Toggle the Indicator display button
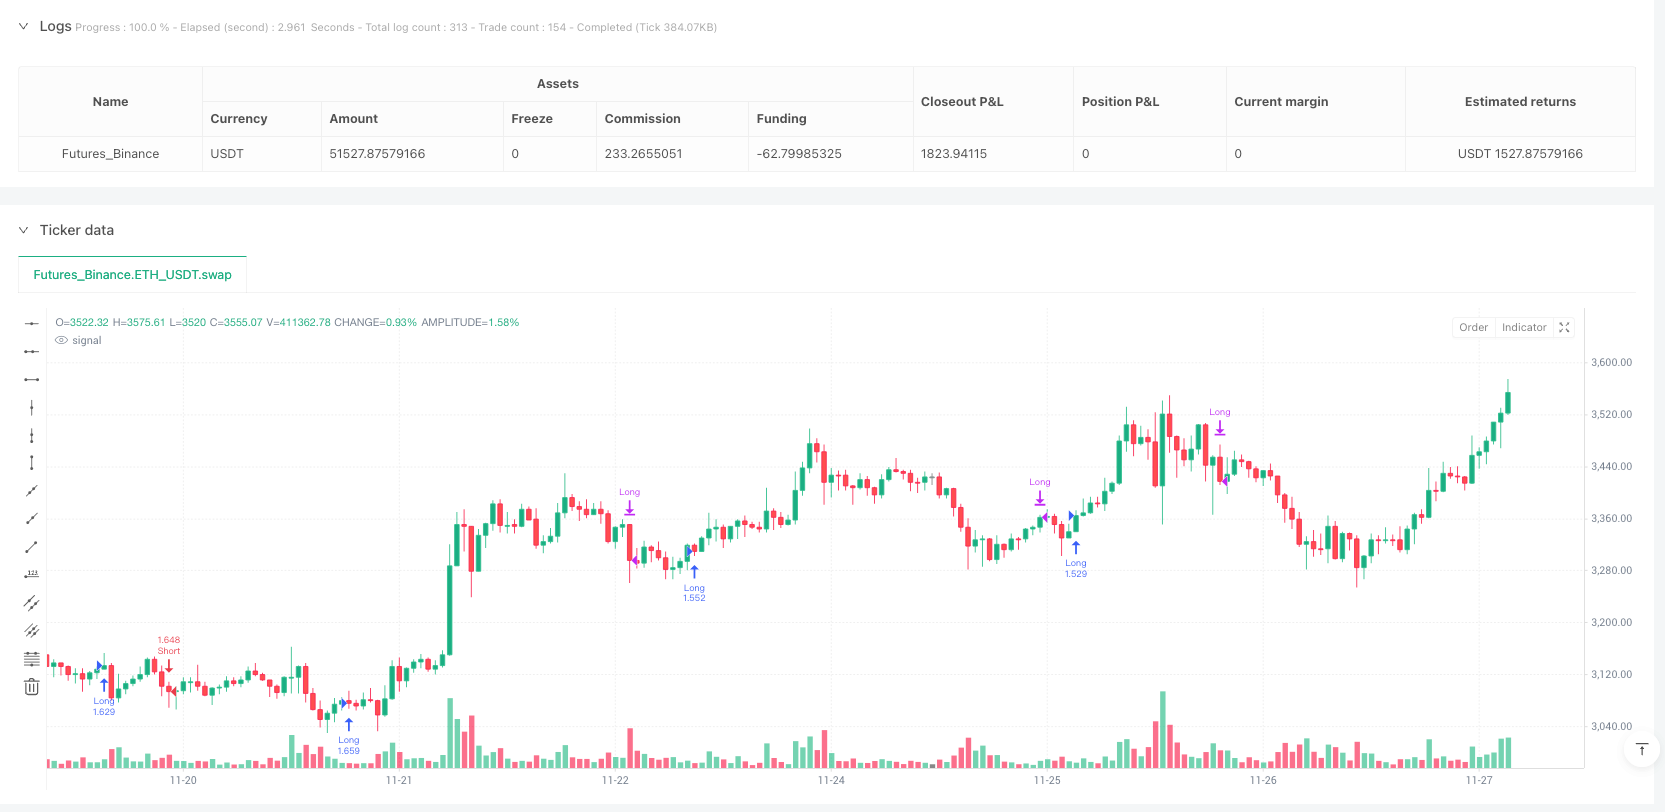The height and width of the screenshot is (812, 1665). [1524, 328]
